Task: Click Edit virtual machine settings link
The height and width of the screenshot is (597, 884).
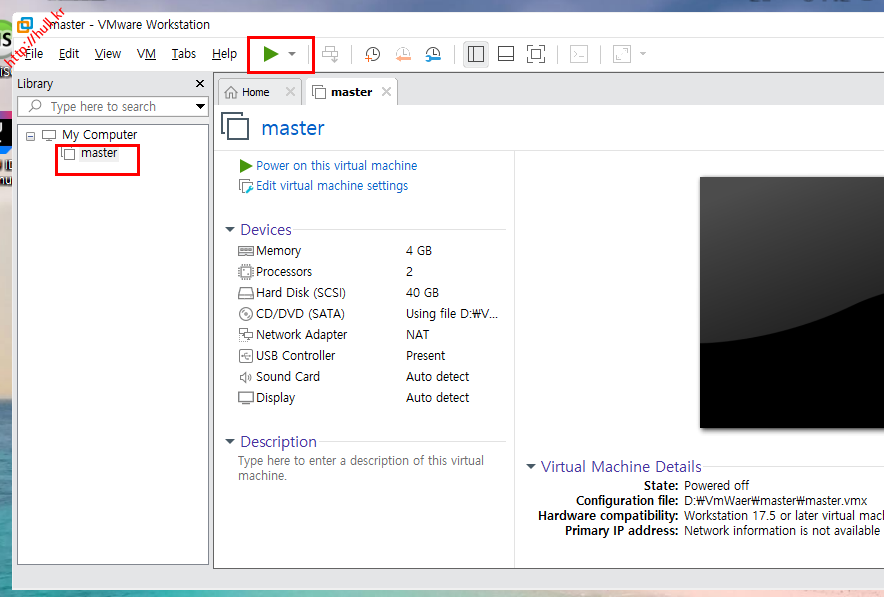Action: click(x=332, y=186)
